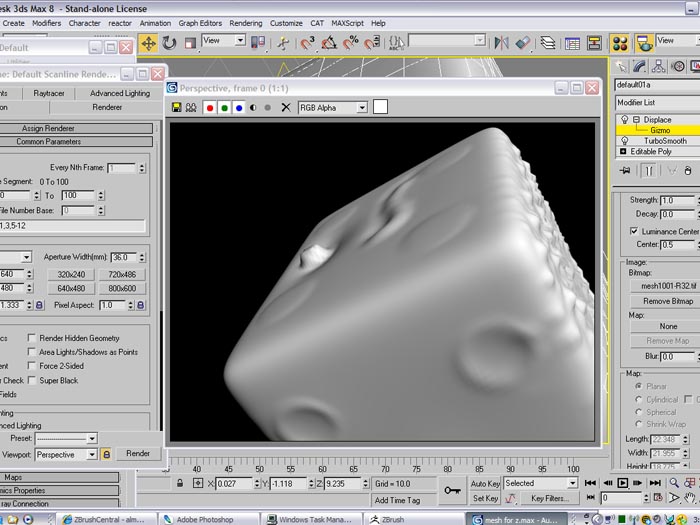Collapse the Displace modifier sub-objects
The width and height of the screenshot is (700, 525).
636,120
